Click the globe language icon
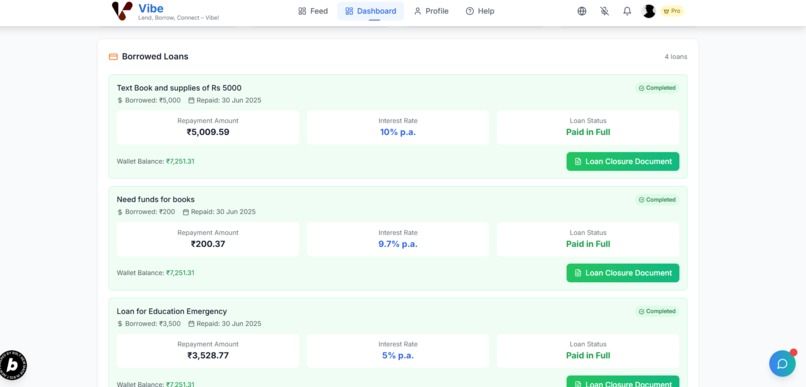The height and width of the screenshot is (387, 806). click(x=582, y=11)
